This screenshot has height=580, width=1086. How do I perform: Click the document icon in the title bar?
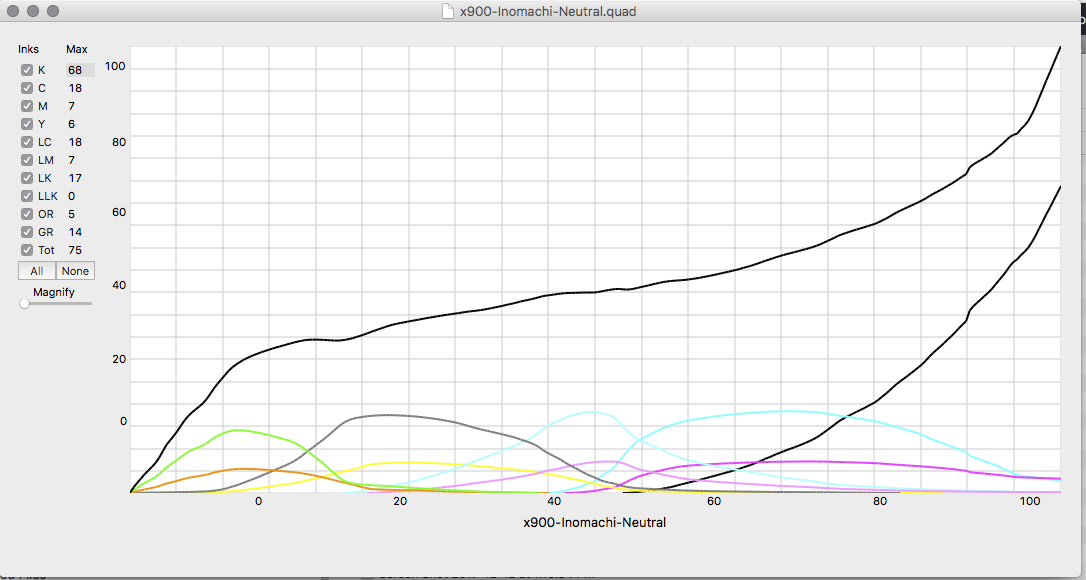coord(447,11)
